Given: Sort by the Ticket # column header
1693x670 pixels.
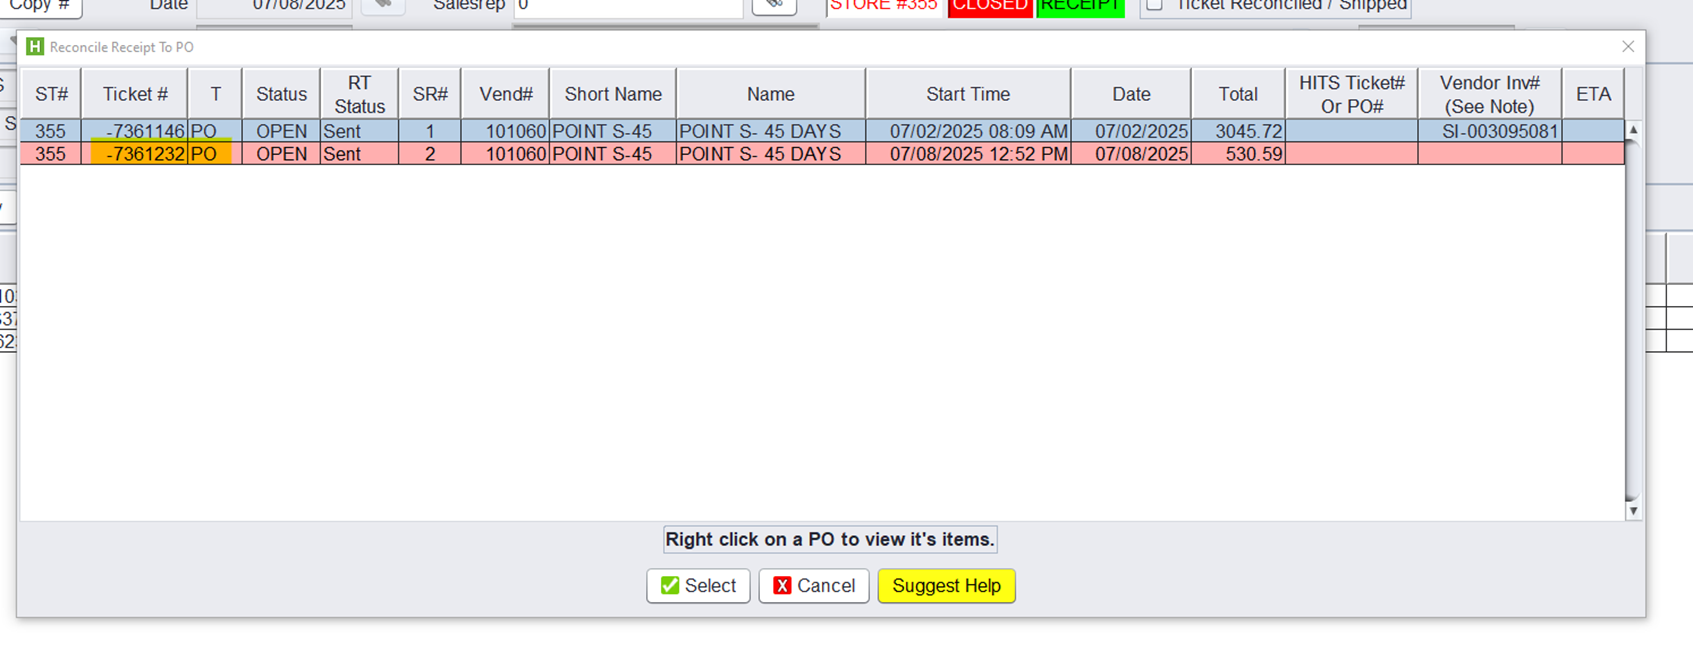Looking at the screenshot, I should coord(135,94).
